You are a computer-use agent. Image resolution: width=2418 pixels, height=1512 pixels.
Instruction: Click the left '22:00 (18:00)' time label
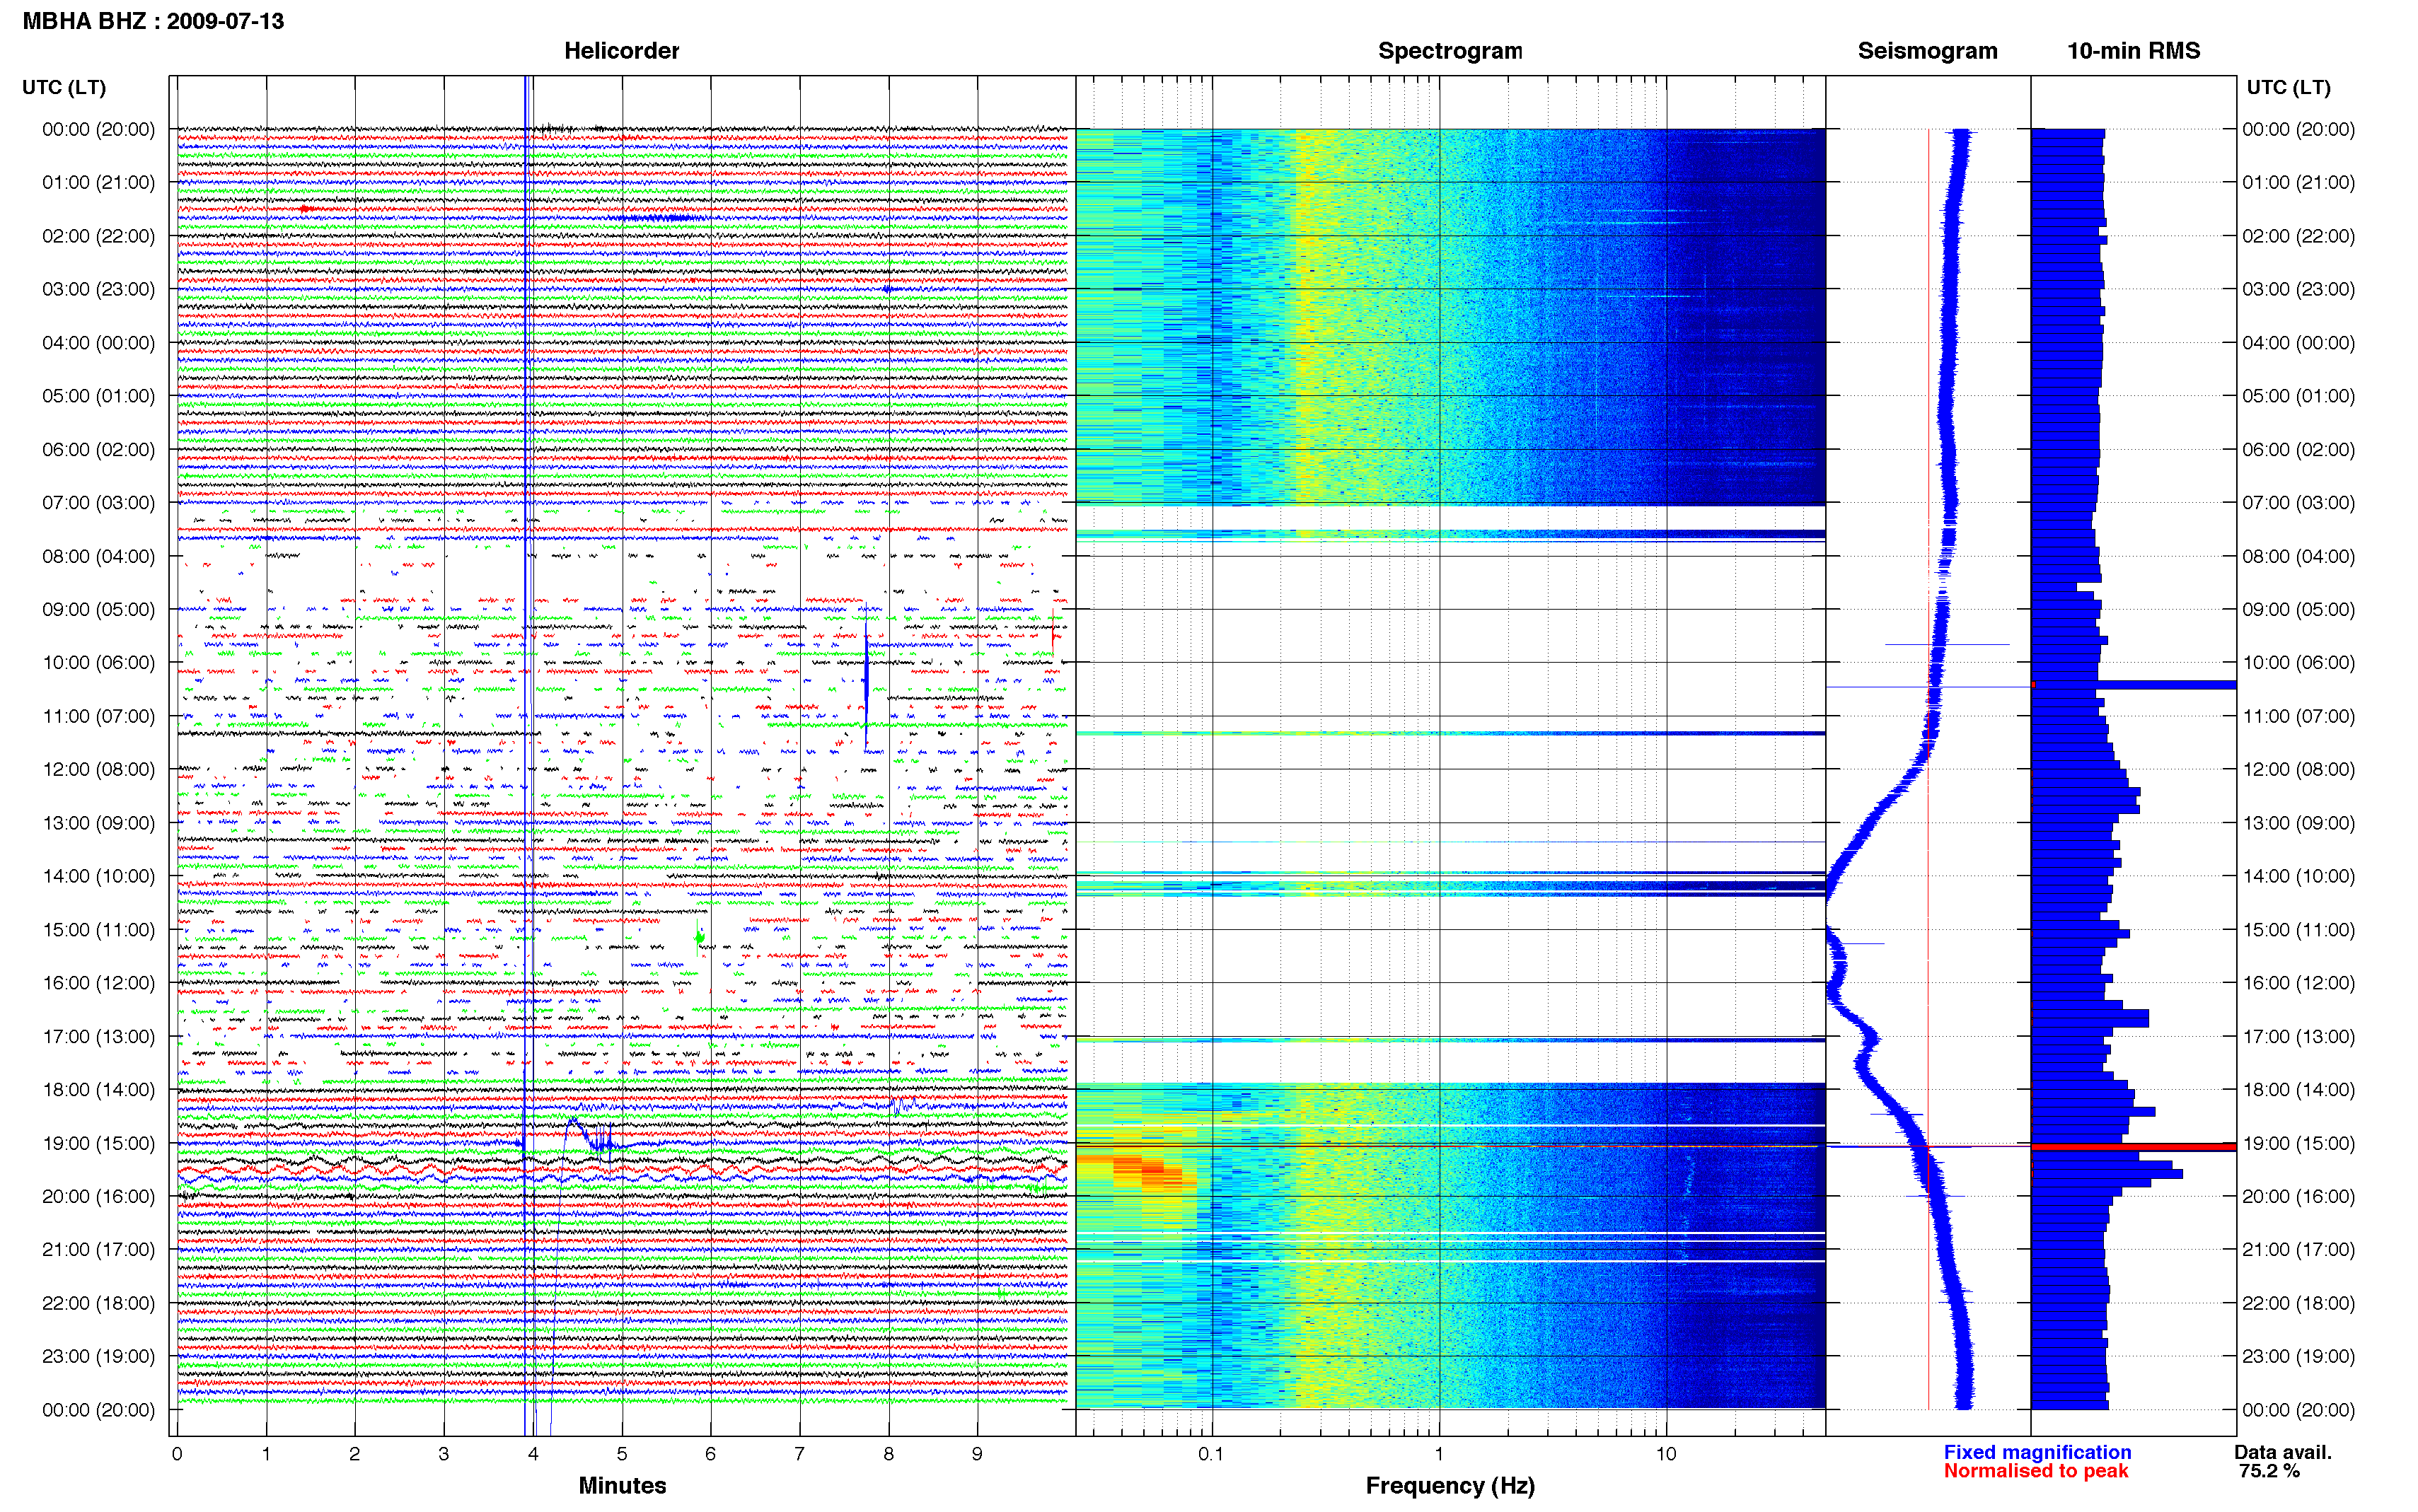pyautogui.click(x=98, y=1303)
